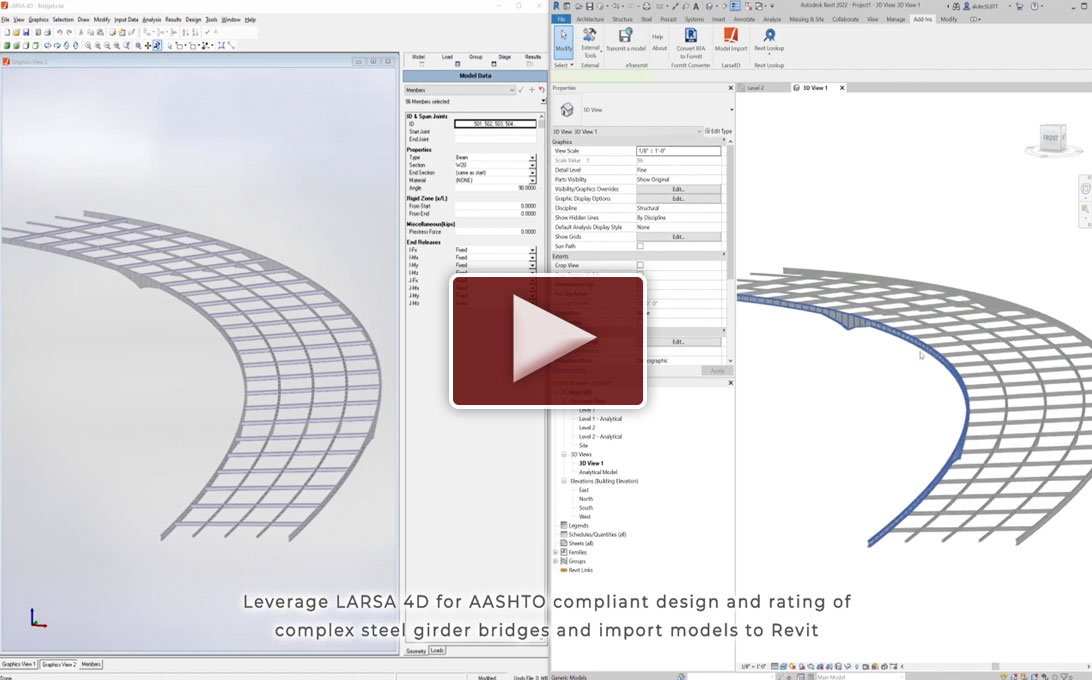Open the Members tab at bottom of LARSA
The height and width of the screenshot is (680, 1092).
(x=91, y=665)
